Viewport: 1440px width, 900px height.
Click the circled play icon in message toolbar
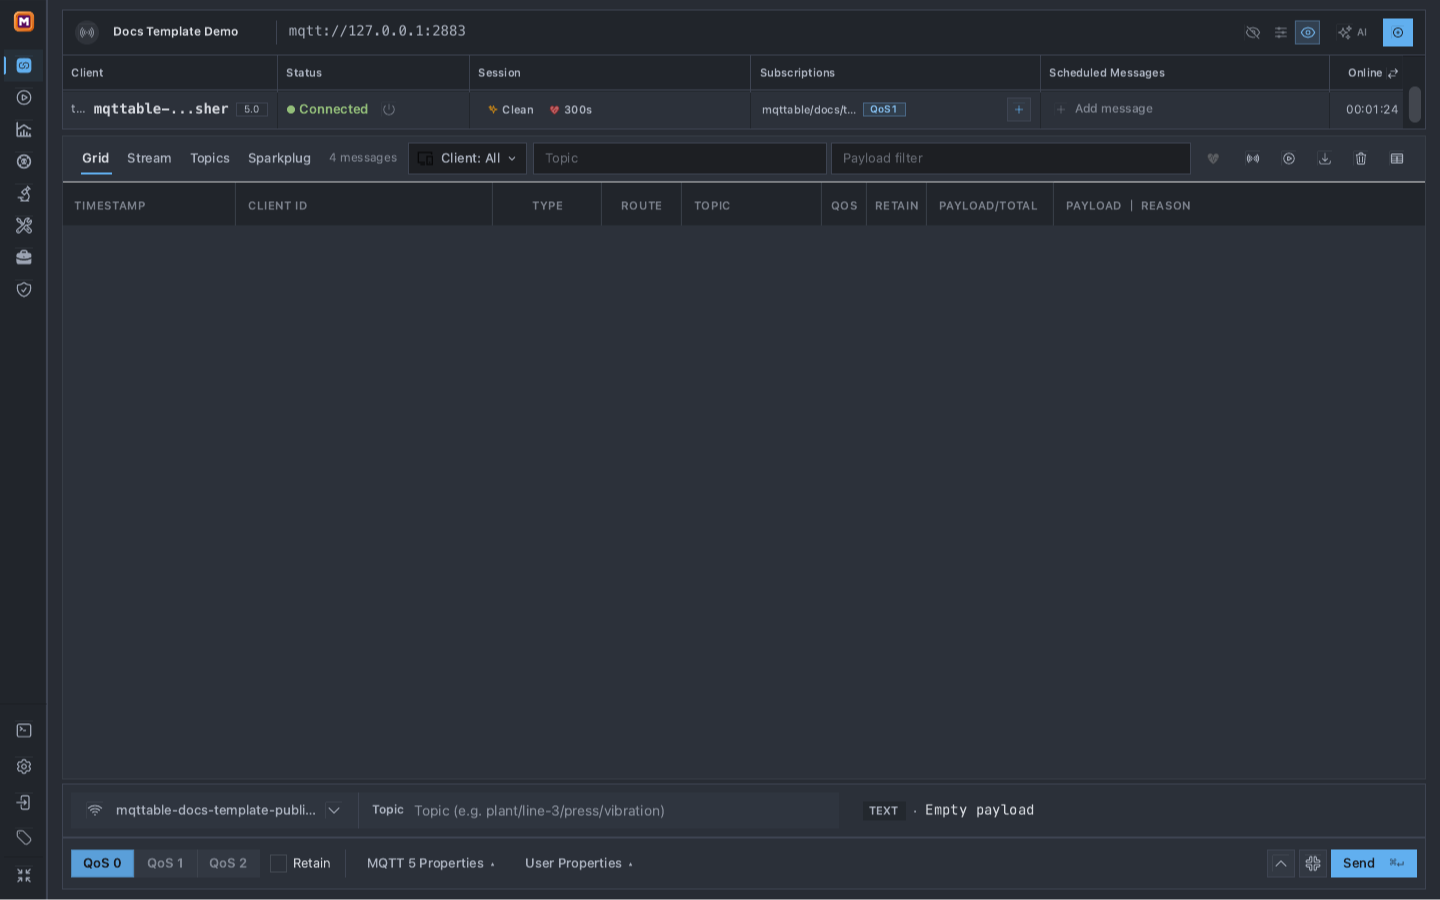coord(1289,159)
